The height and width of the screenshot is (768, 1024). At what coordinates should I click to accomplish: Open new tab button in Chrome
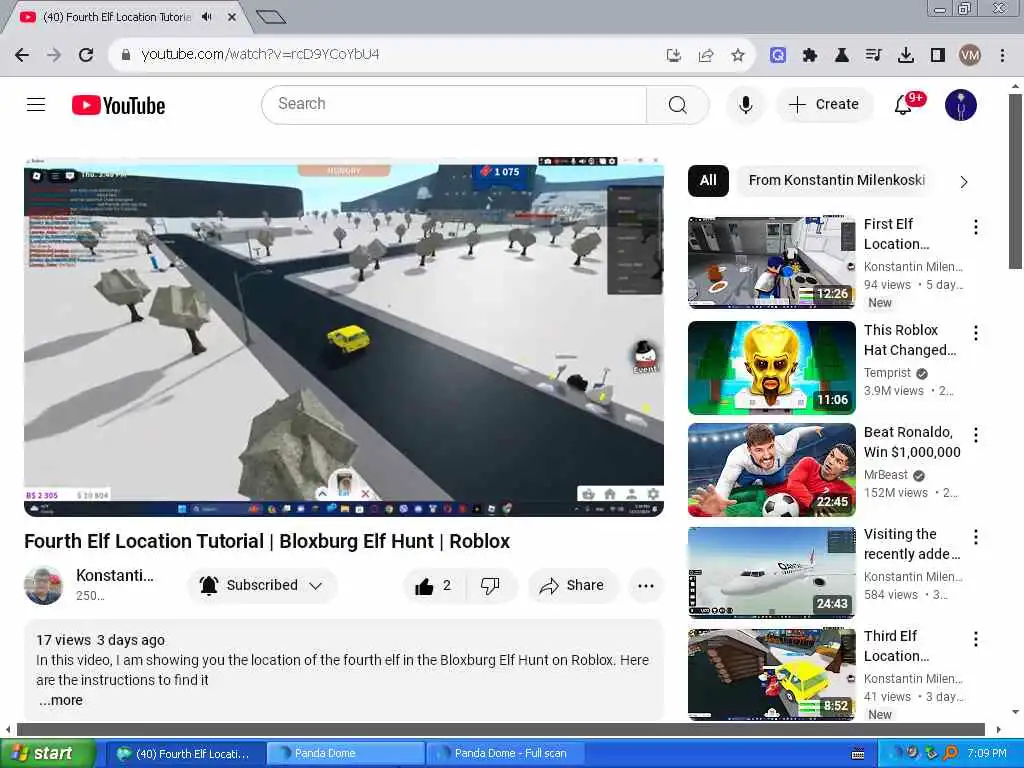point(270,17)
